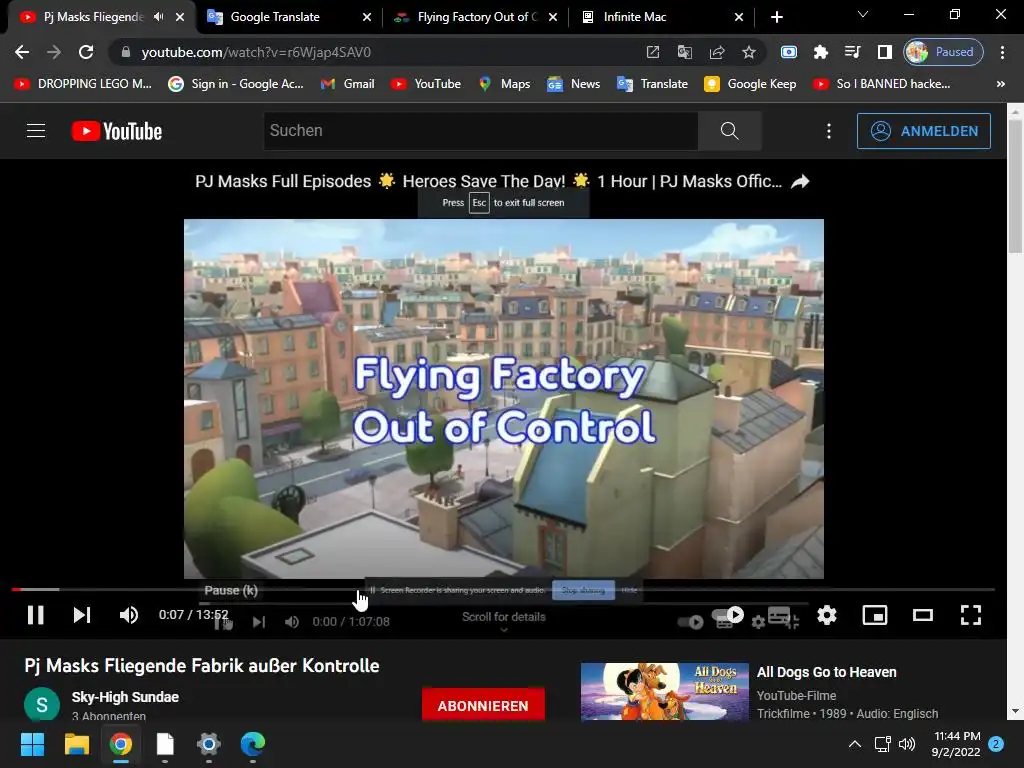The height and width of the screenshot is (768, 1024).
Task: Open Sky-High Sundae channel avatar
Action: point(42,704)
